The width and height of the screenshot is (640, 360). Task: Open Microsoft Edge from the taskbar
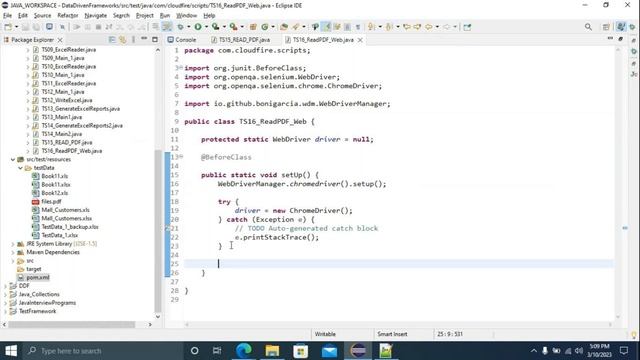(x=244, y=351)
